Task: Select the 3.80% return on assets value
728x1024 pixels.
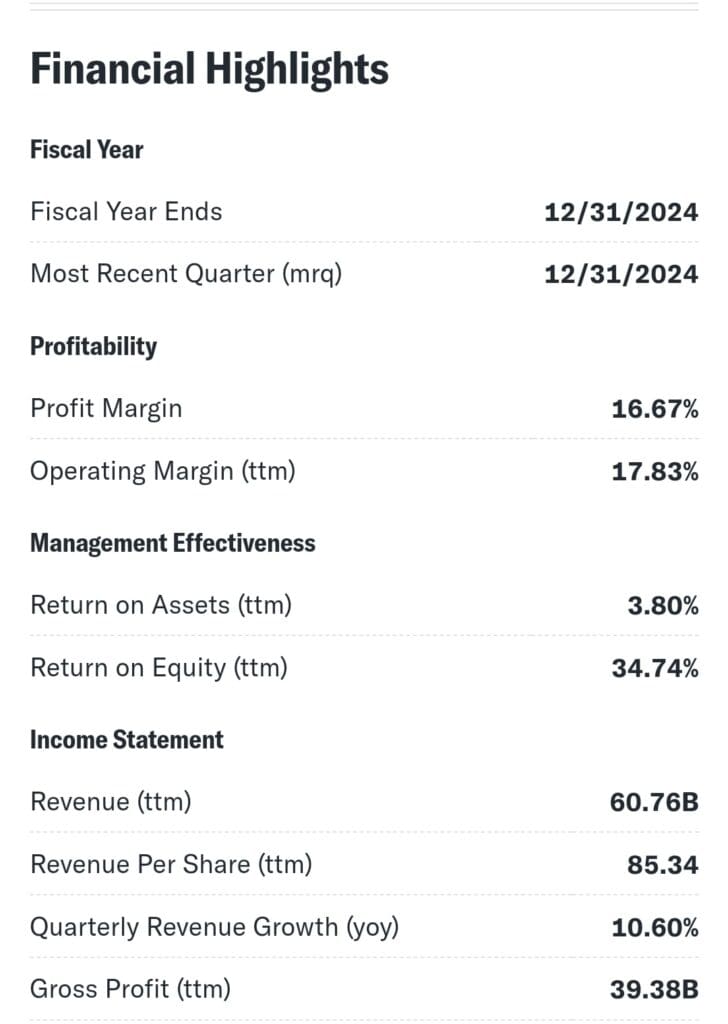Action: click(663, 605)
